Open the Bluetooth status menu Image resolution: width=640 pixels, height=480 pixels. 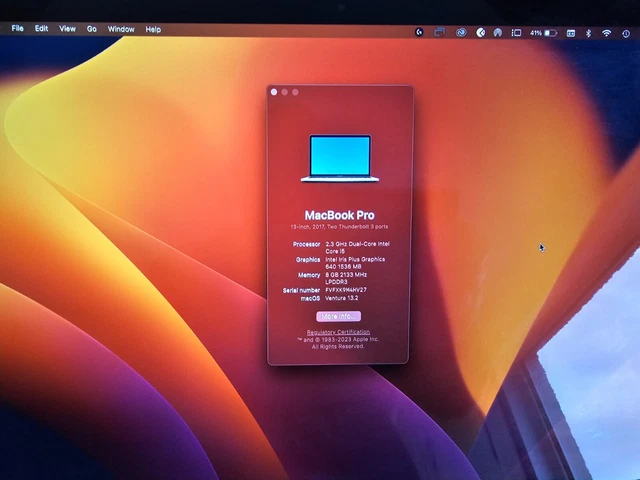pyautogui.click(x=589, y=33)
